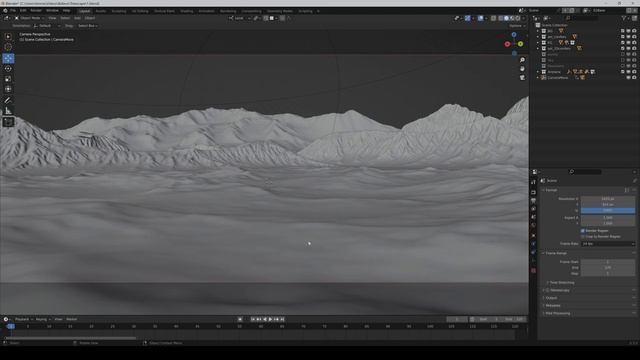Expand the Output panel
Image resolution: width=640 pixels, height=360 pixels.
(x=551, y=298)
